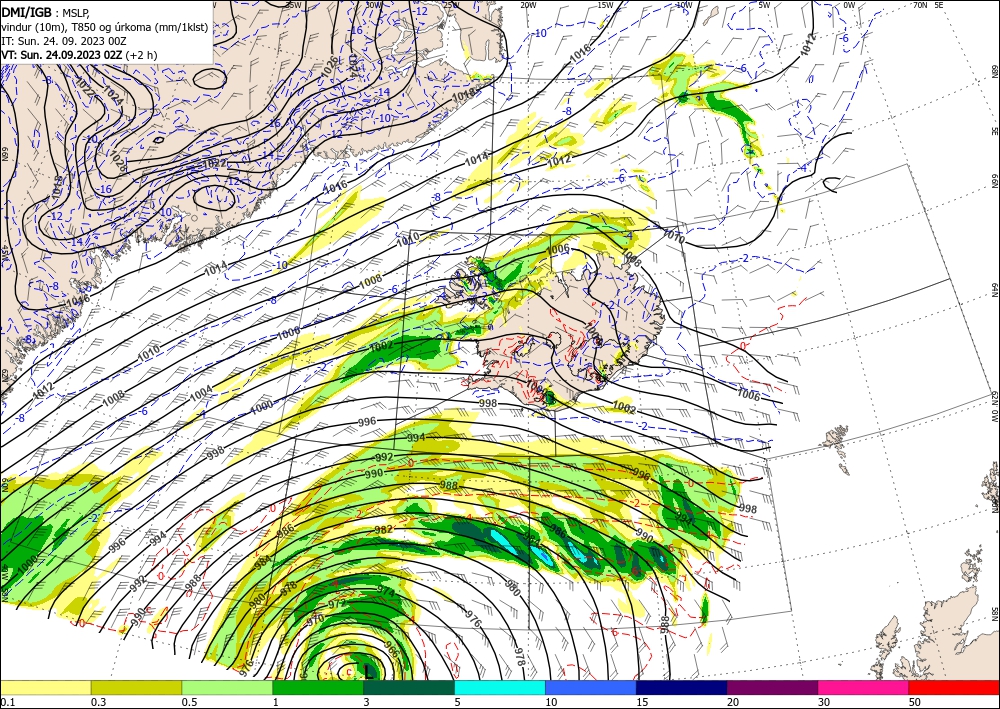Click the '5W' longitude label
Image resolution: width=1000 pixels, height=709 pixels.
(764, 5)
